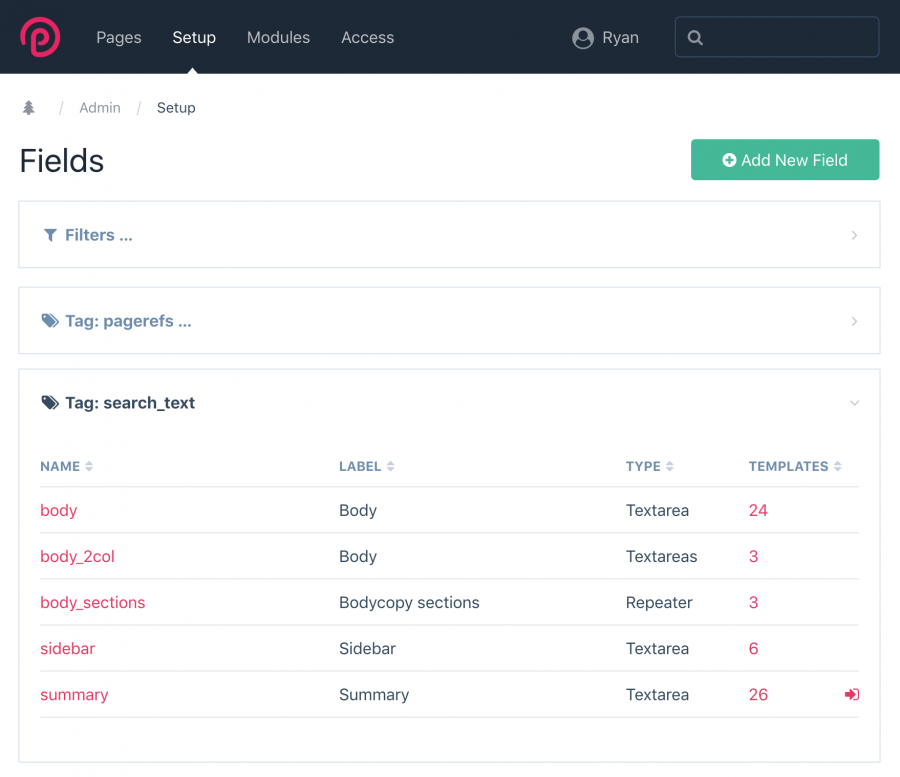
Task: Click the search_text tag icon
Action: (x=50, y=403)
